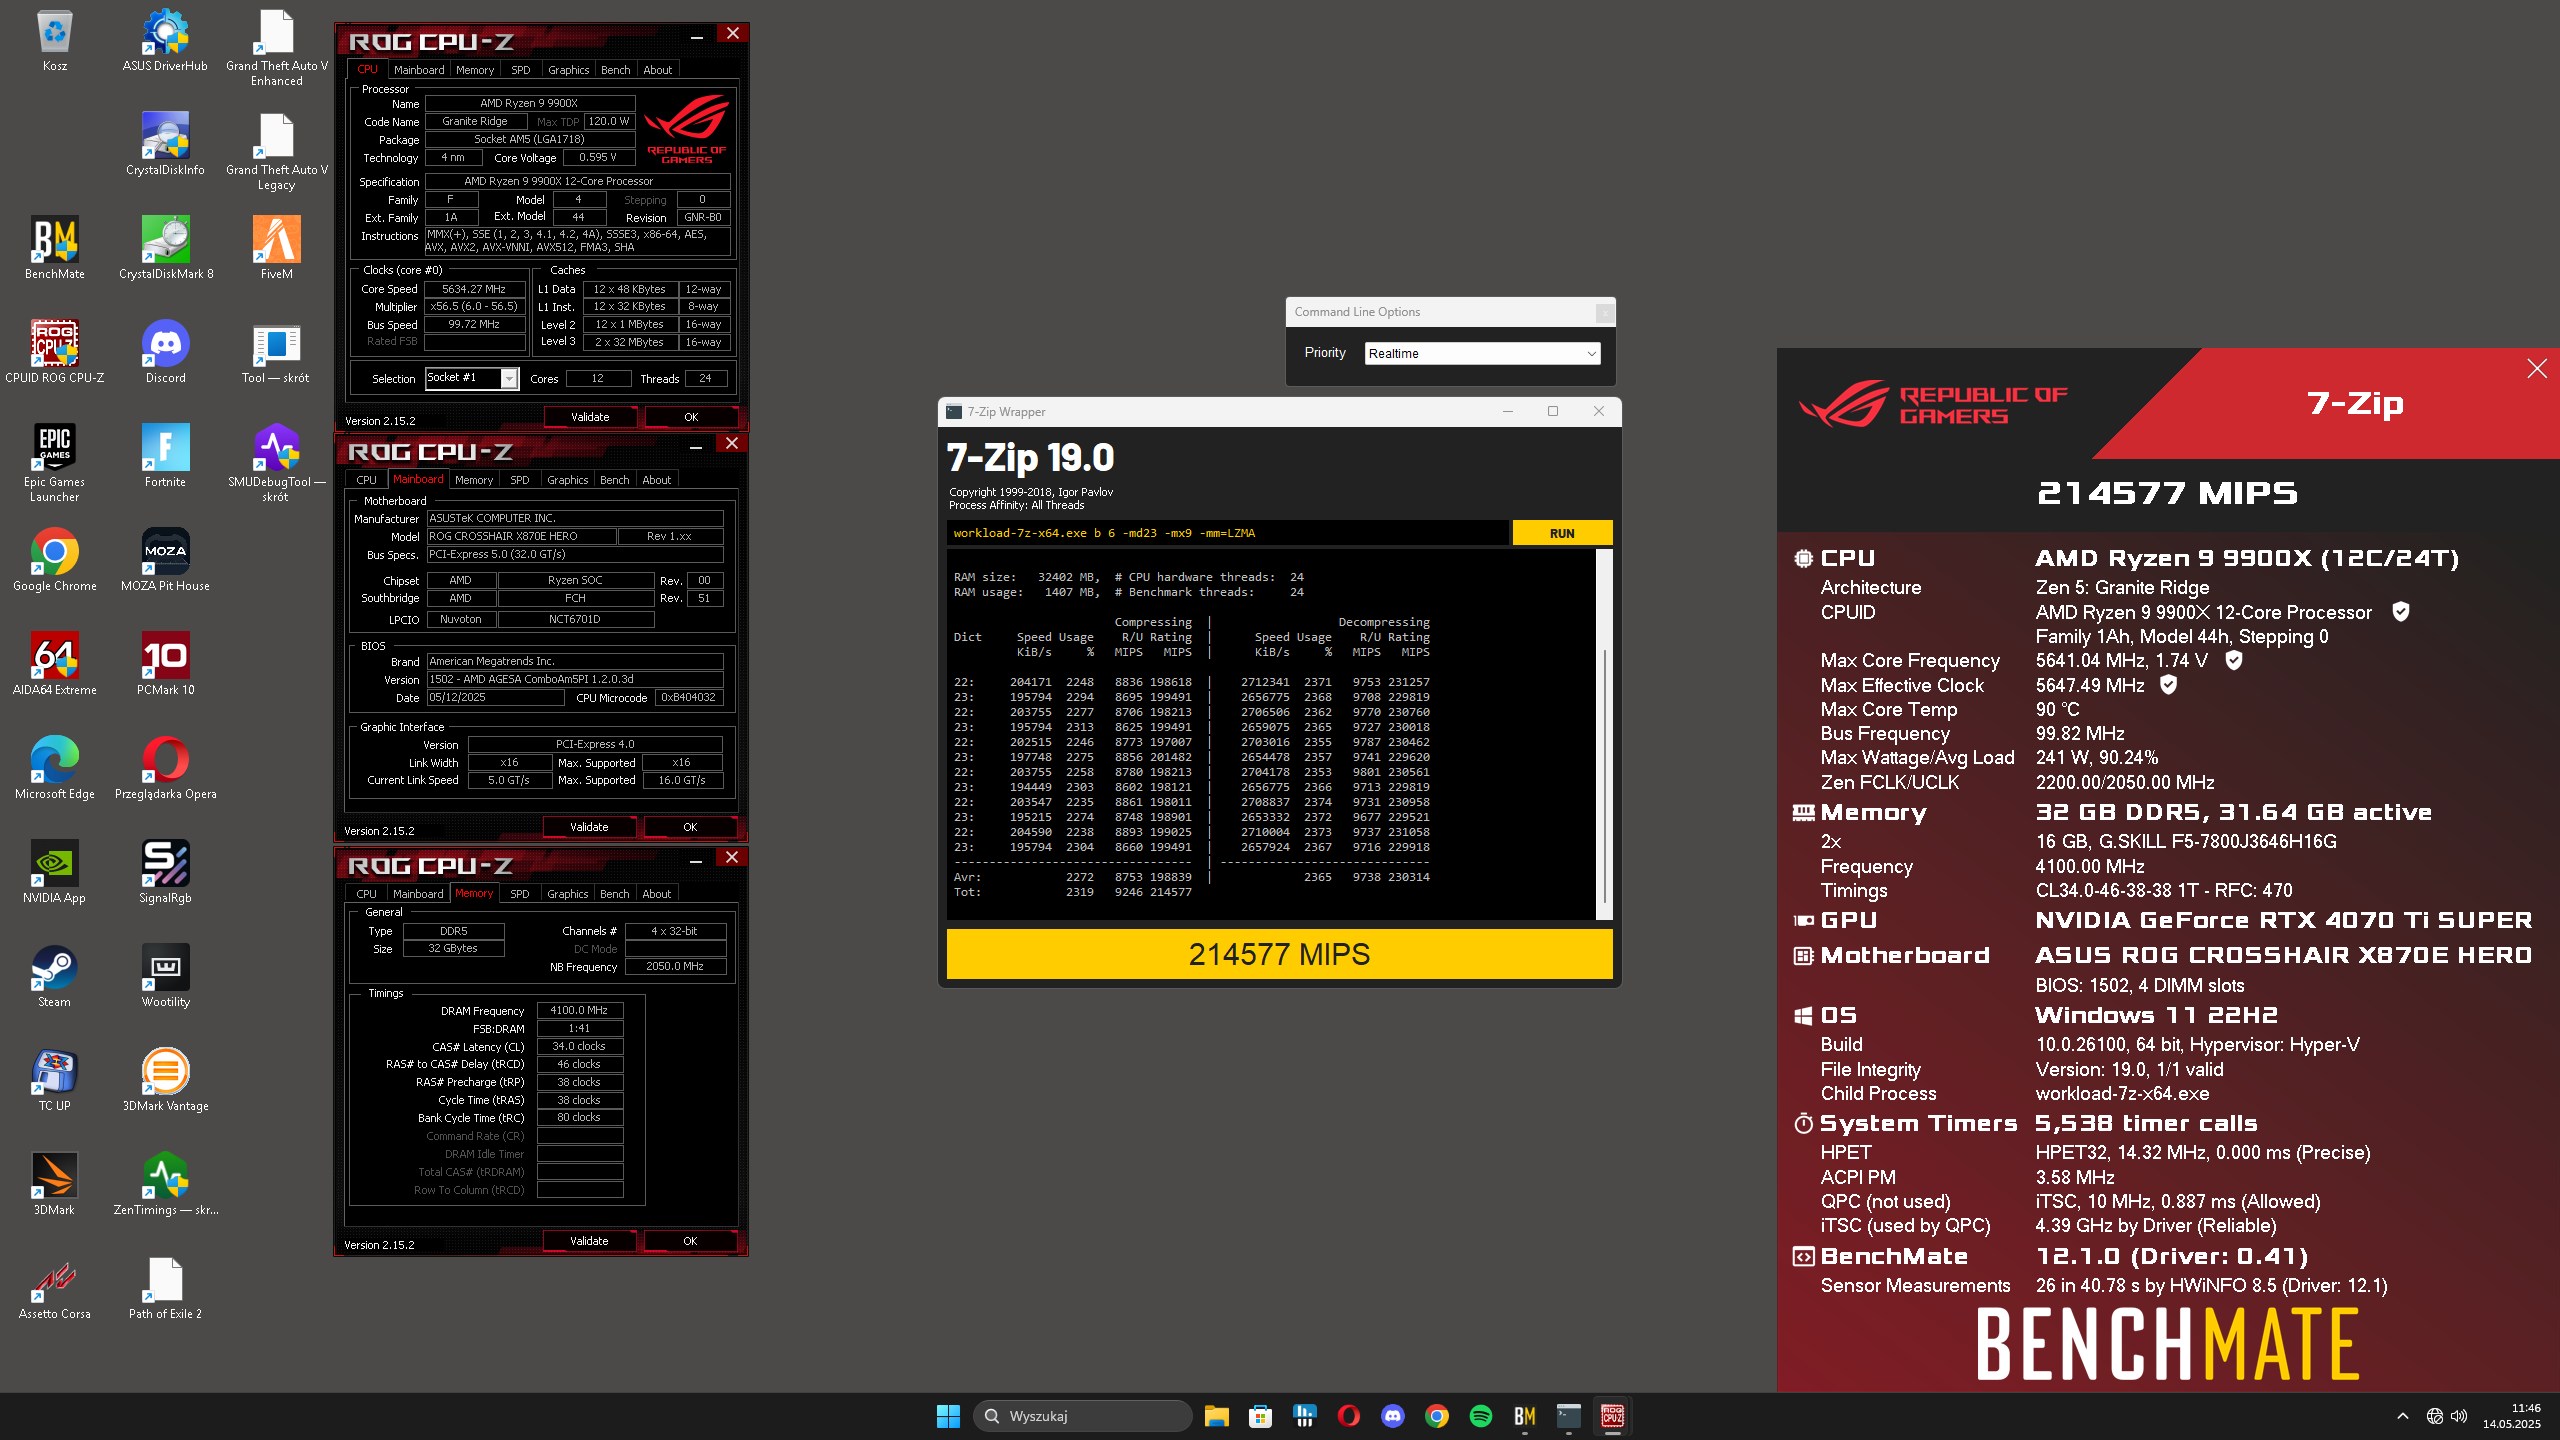Click the volume icon in system tray
2560x1440 pixels.
[x=2460, y=1416]
